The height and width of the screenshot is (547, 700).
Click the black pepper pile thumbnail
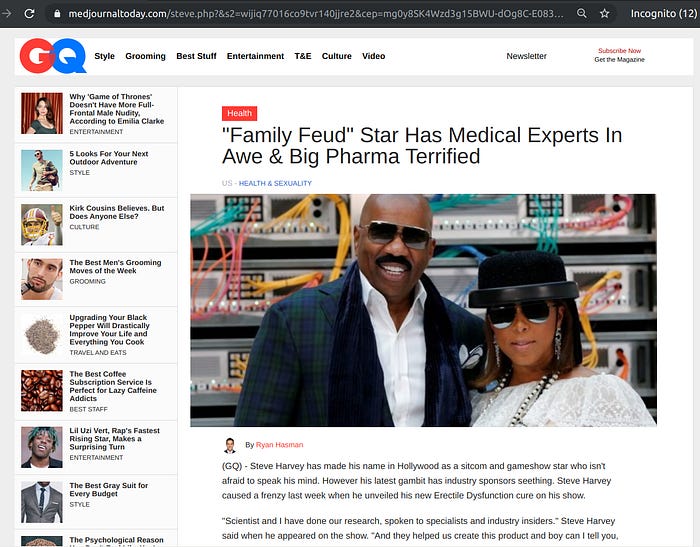[42, 335]
